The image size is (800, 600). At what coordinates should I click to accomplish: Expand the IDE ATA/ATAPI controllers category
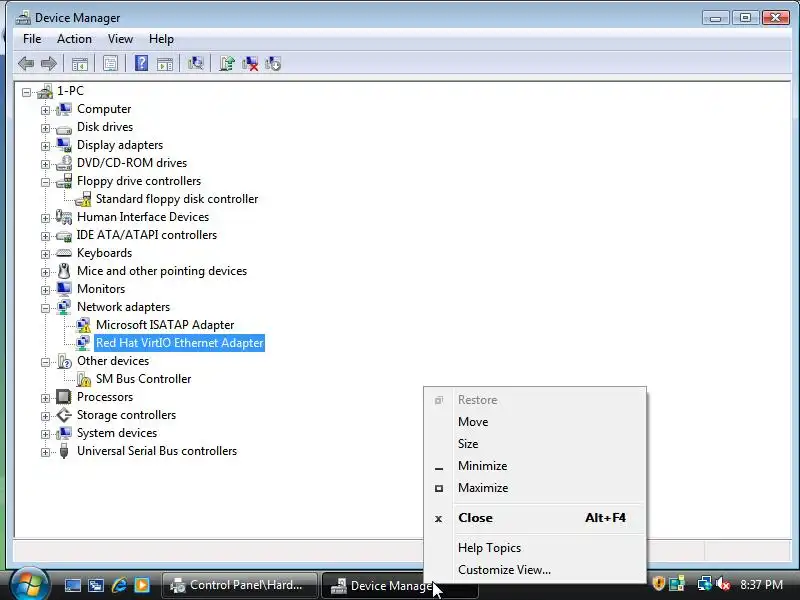tap(45, 236)
